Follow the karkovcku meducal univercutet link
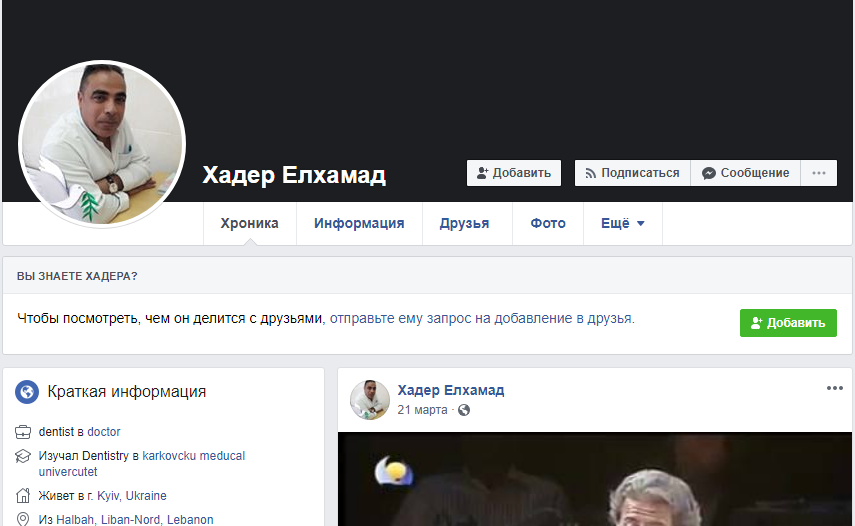Viewport: 855px width, 526px height. point(193,456)
